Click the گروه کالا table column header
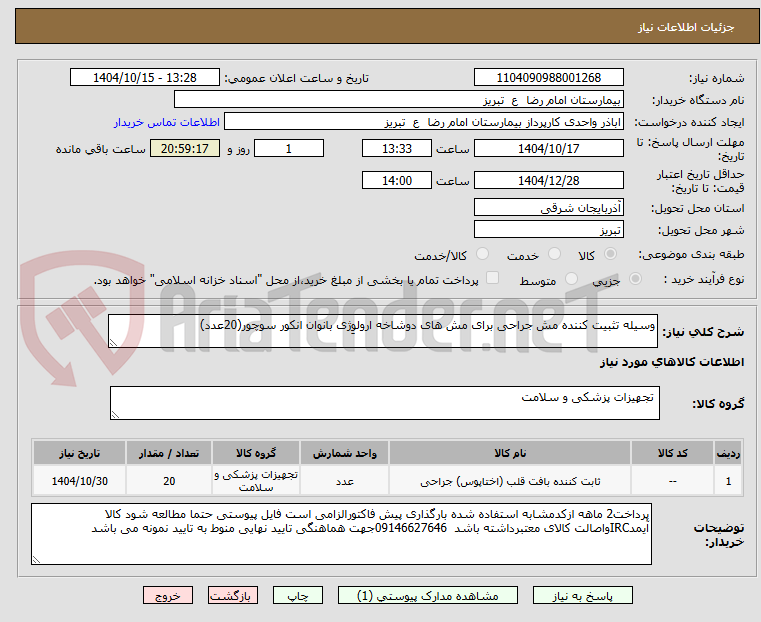 point(256,453)
